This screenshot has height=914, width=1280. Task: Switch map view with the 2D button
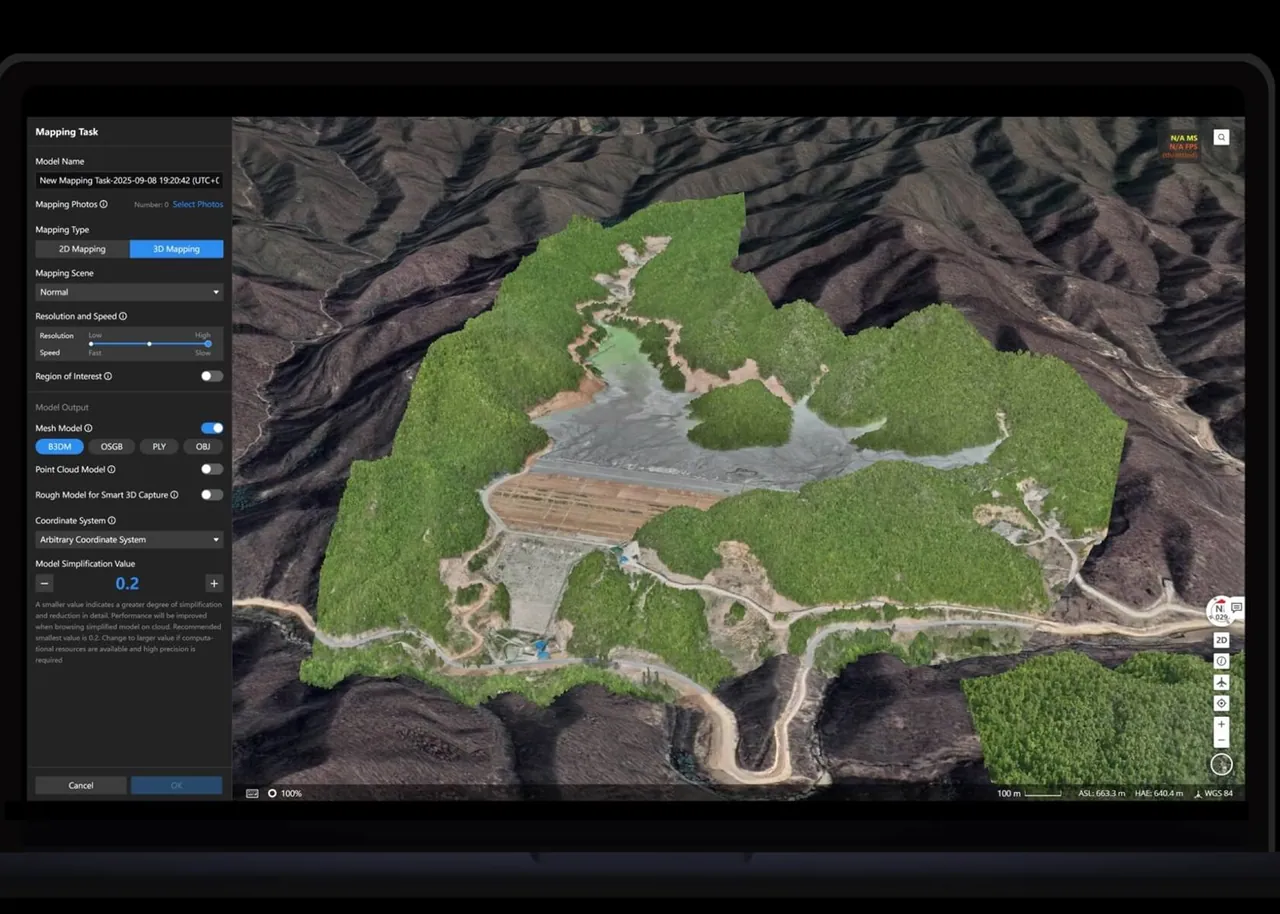pos(1221,640)
